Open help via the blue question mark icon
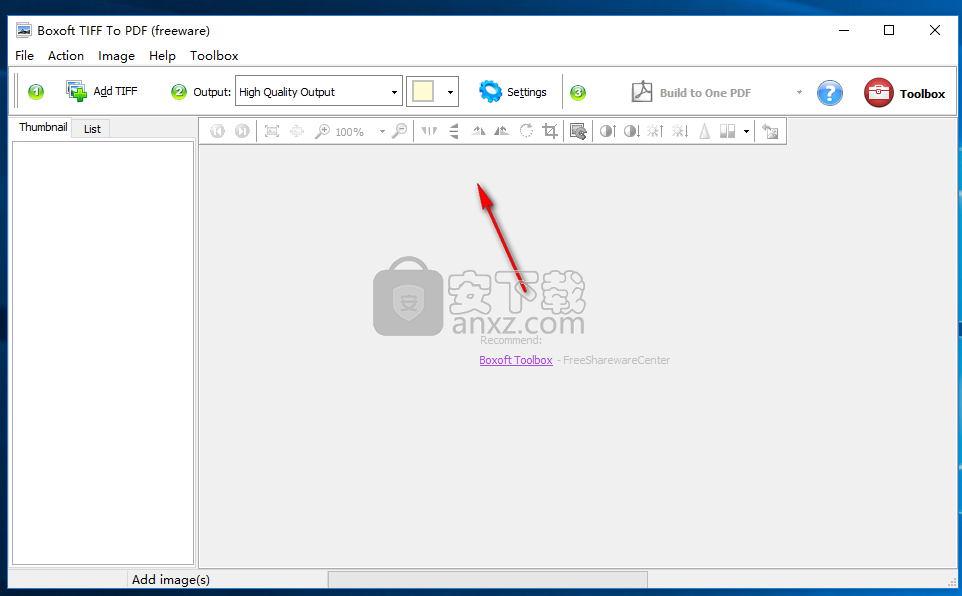Screen dimensions: 962x596 click(829, 93)
